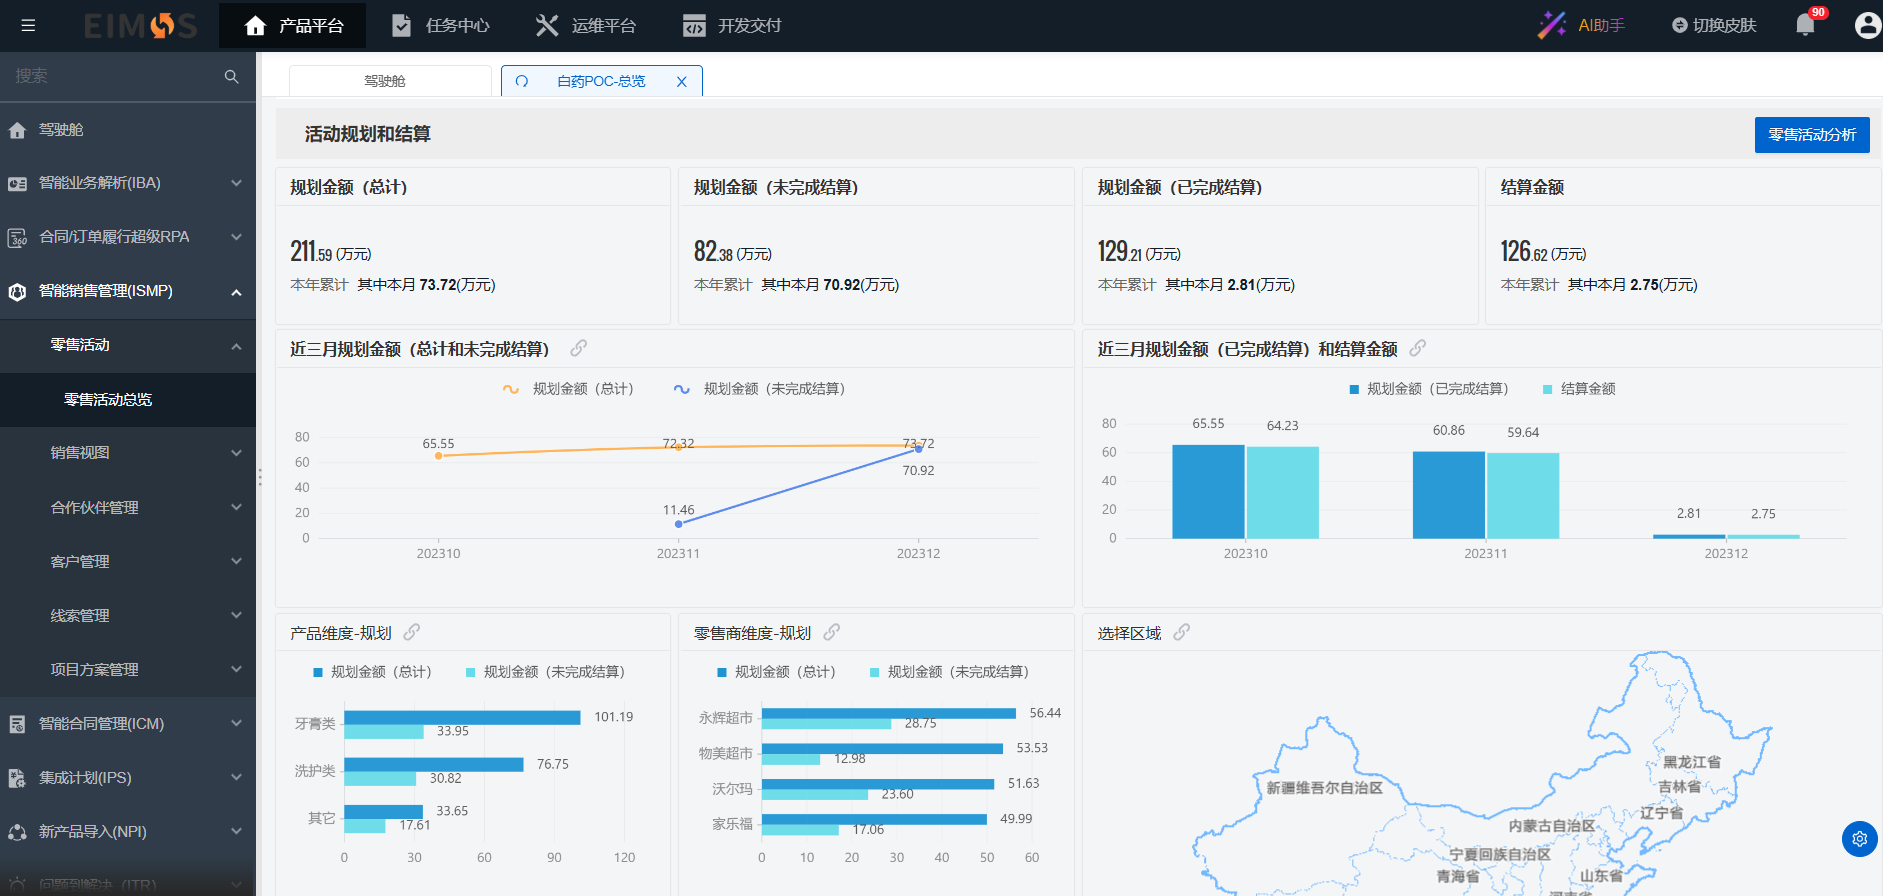
Task: Click the 任务中心 checklist icon
Action: (x=401, y=25)
